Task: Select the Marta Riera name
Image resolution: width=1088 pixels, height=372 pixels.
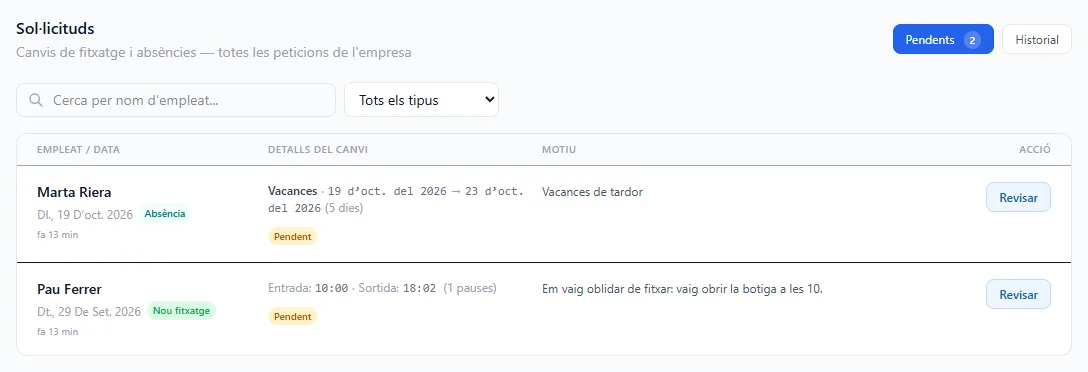Action: click(74, 192)
